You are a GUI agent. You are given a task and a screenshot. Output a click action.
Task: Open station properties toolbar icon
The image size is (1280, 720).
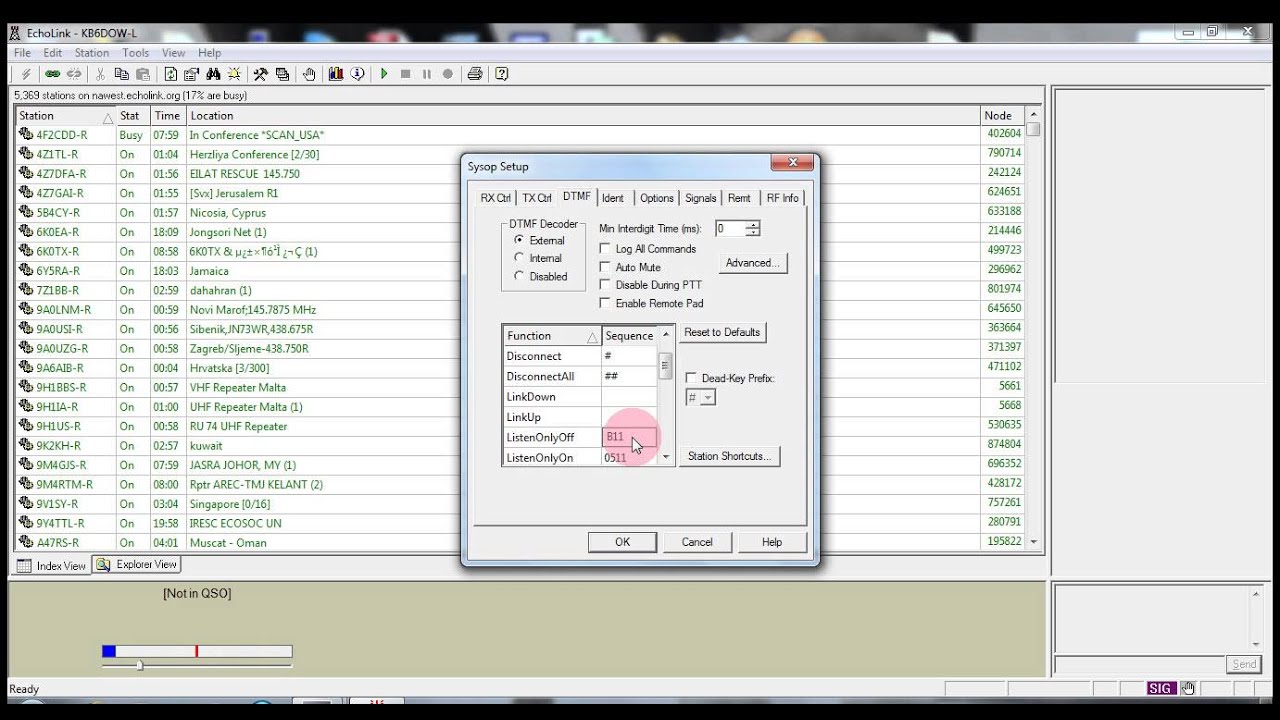tap(192, 74)
